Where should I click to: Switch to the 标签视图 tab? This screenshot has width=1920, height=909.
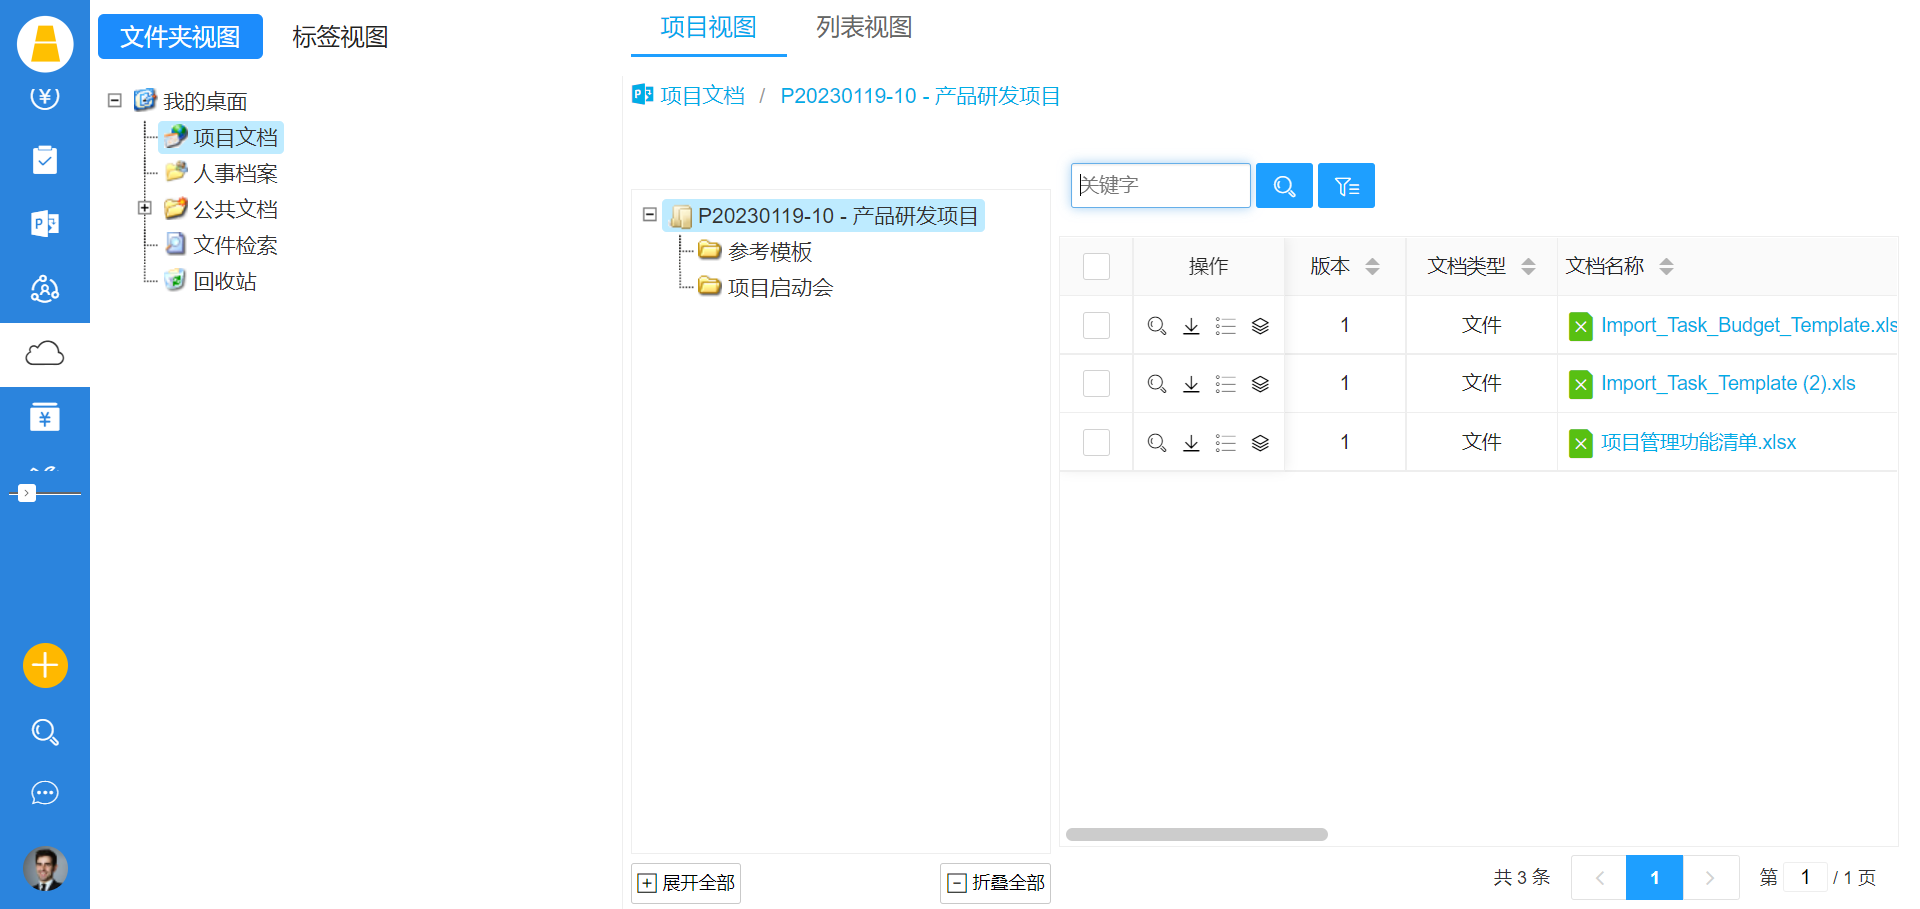point(340,37)
